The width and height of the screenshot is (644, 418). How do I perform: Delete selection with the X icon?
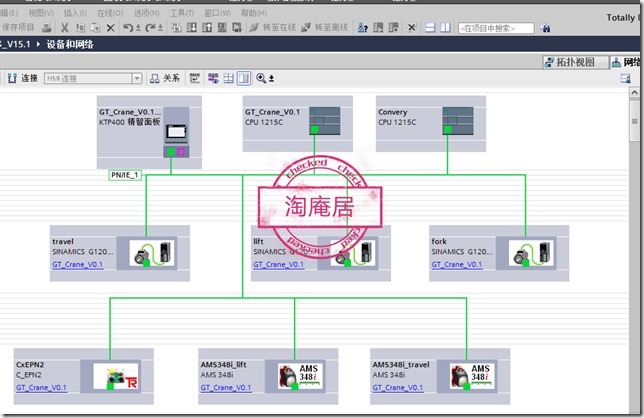110,28
